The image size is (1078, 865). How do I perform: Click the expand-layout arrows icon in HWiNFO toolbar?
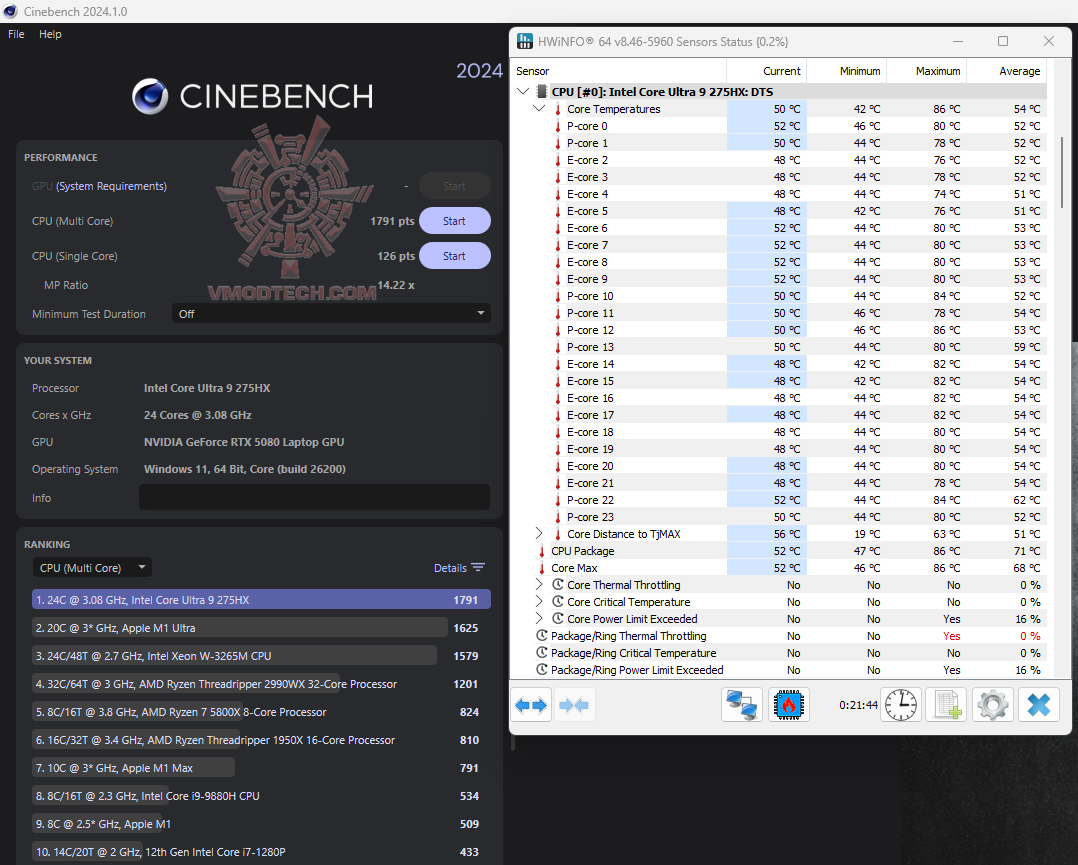coord(530,705)
